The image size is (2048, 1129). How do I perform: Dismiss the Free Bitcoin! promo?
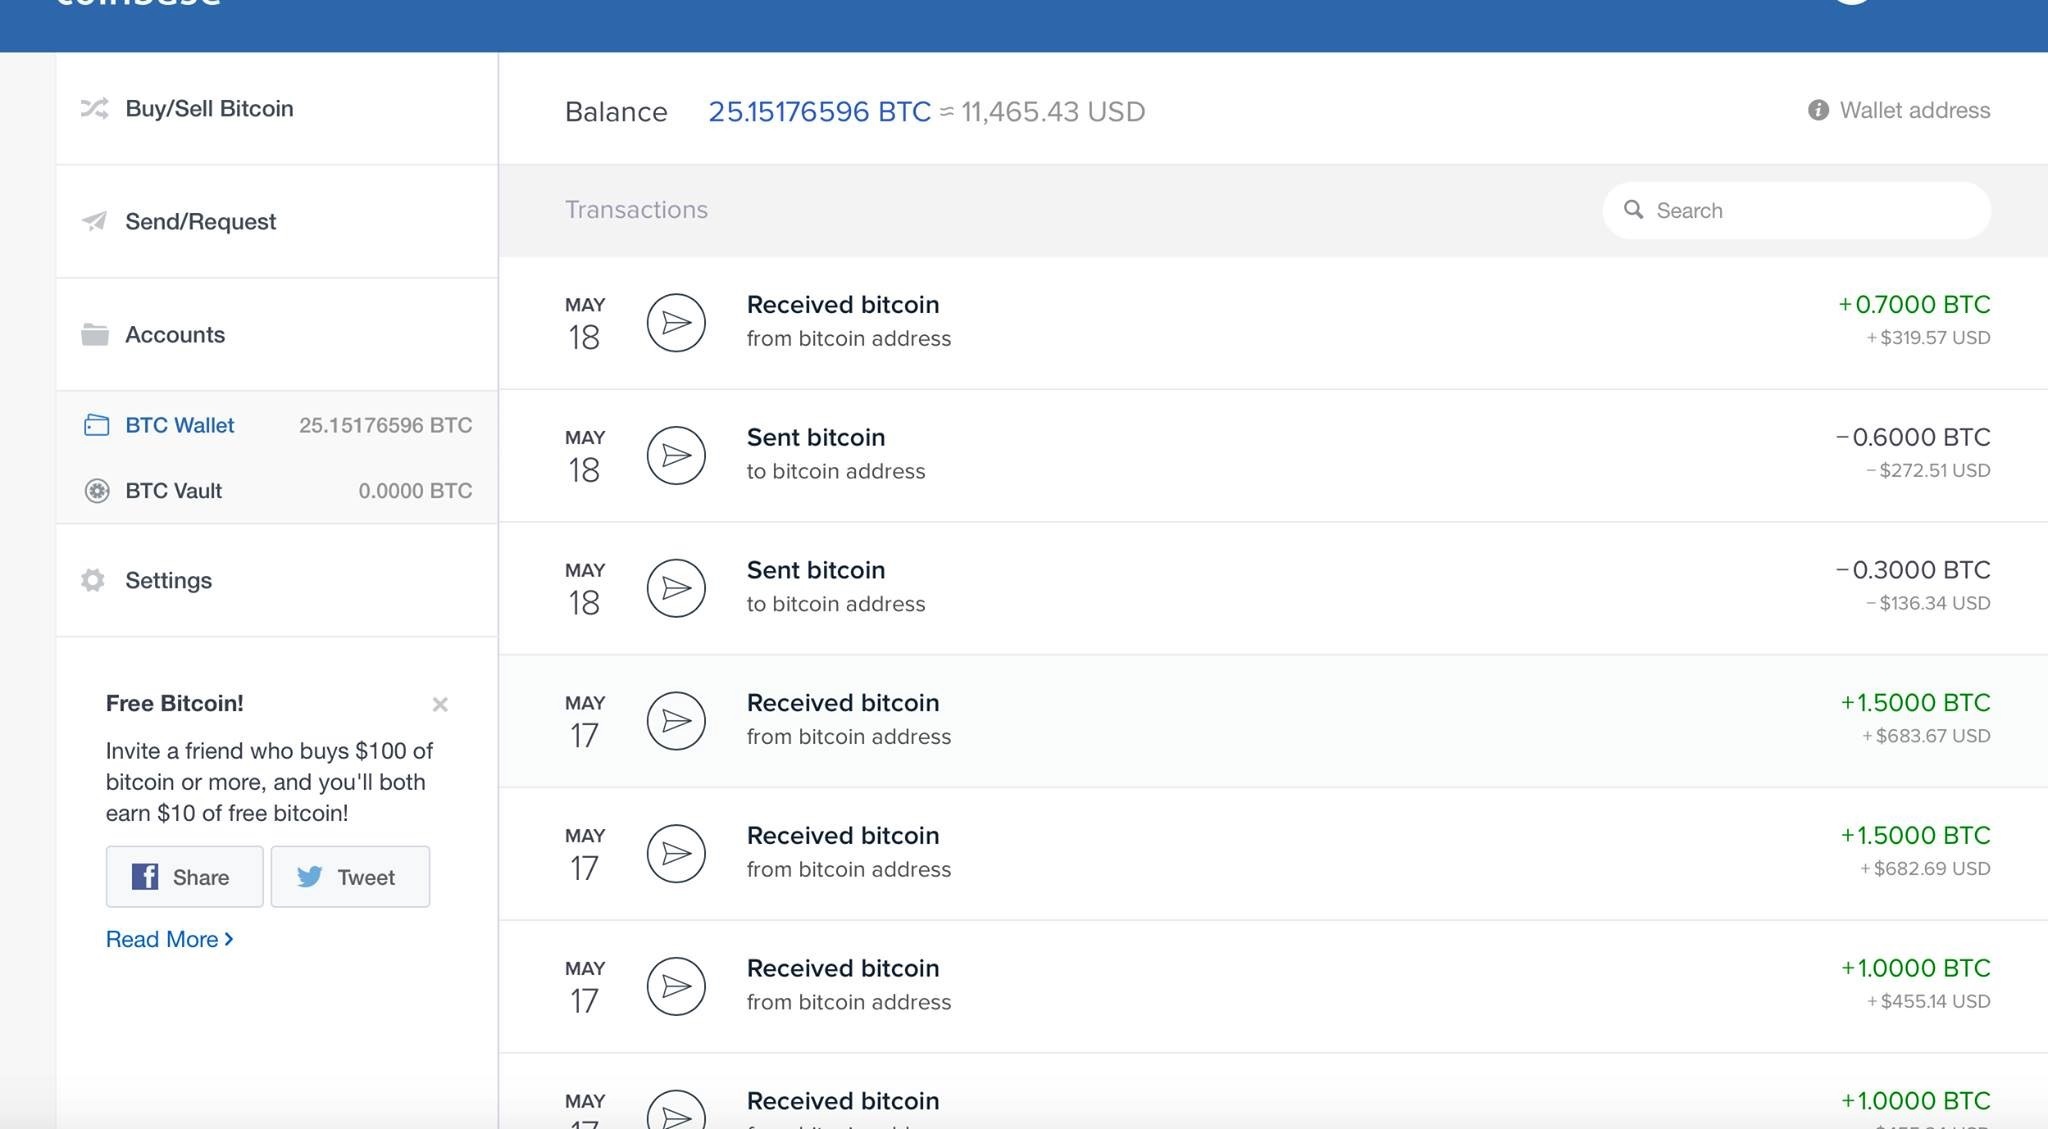pyautogui.click(x=440, y=704)
